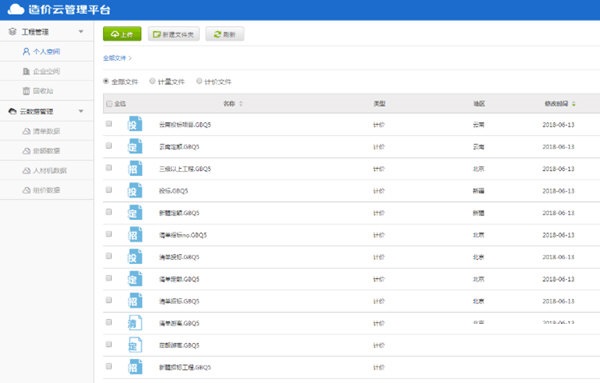
Task: Tick the checkbox for 新疆招标工程.GBQ5
Action: [x=109, y=366]
